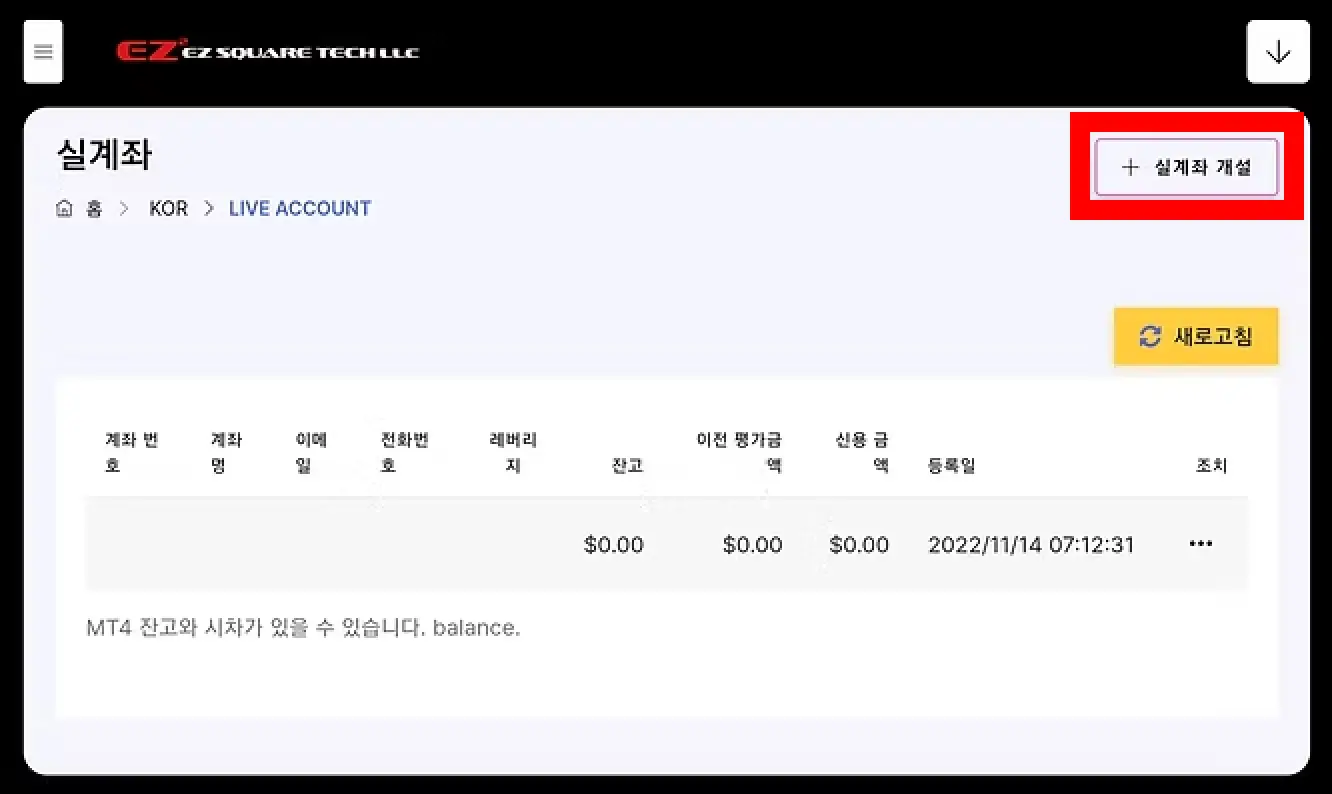Image resolution: width=1332 pixels, height=794 pixels.
Task: Select the KOR breadcrumb
Action: (x=168, y=209)
